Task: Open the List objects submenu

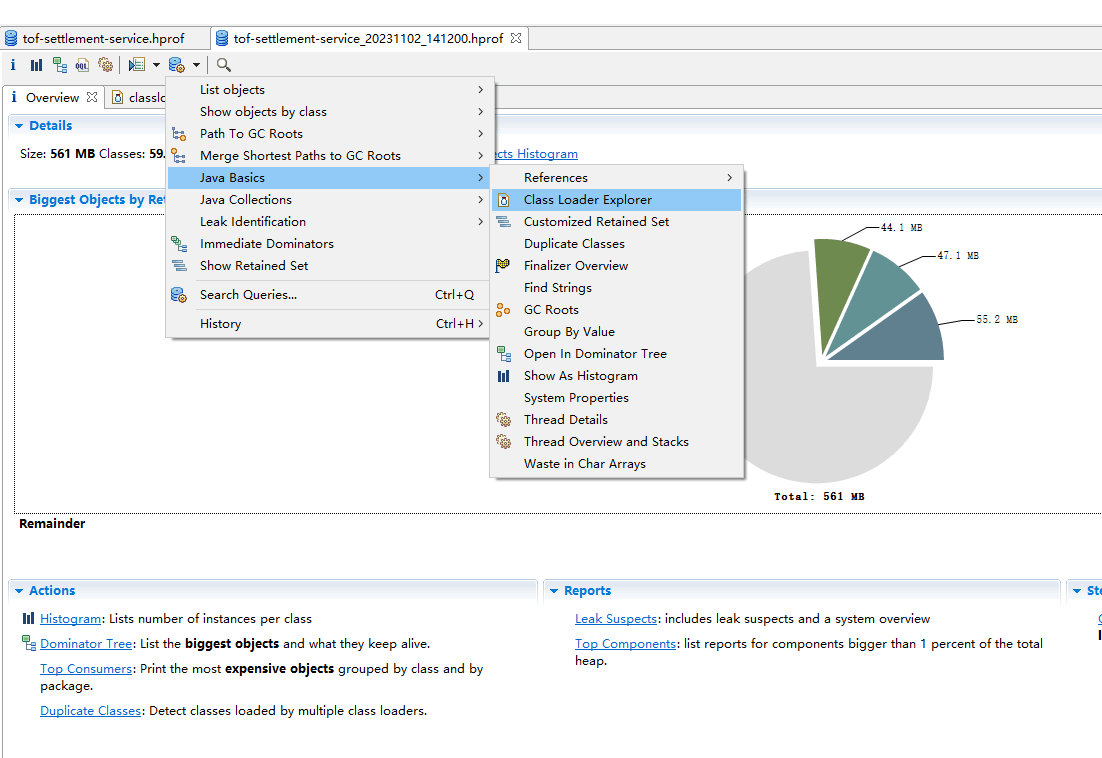Action: tap(232, 90)
